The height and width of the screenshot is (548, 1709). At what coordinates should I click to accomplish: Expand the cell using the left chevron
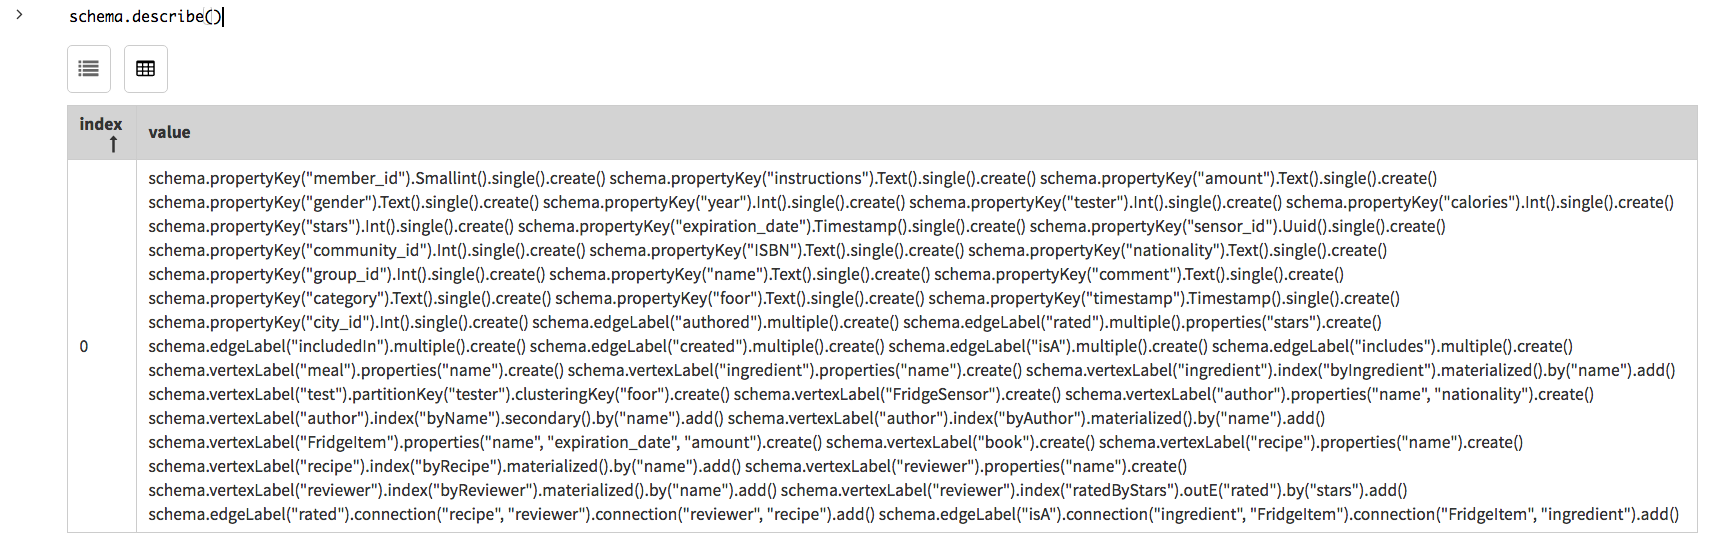point(19,15)
